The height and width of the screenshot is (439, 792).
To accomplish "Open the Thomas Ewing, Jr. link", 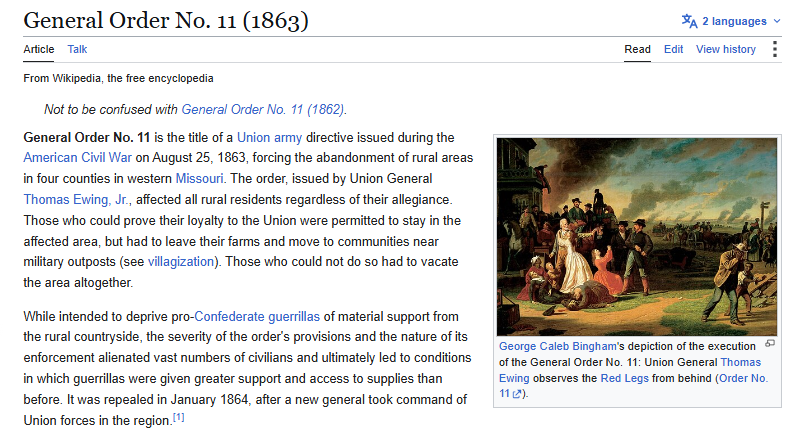I will [x=76, y=200].
